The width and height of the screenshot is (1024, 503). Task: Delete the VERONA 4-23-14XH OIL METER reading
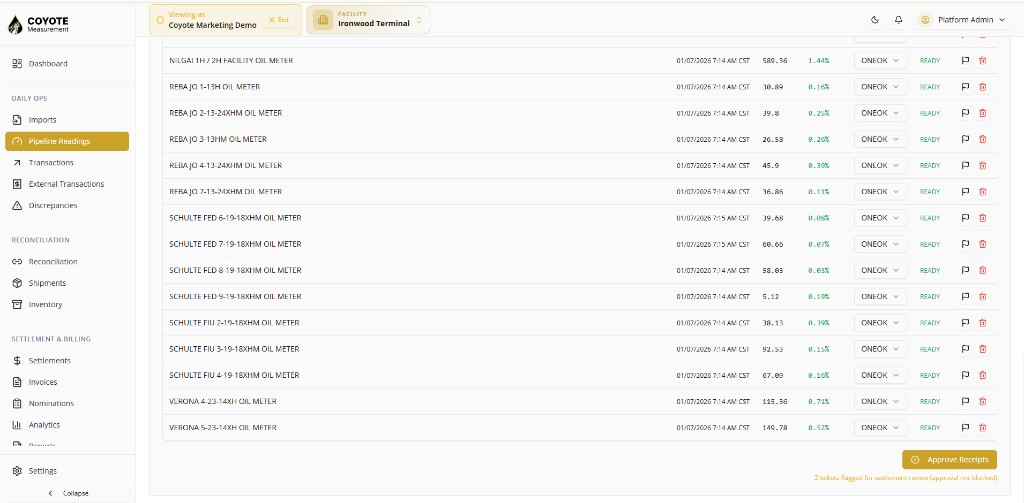(982, 401)
